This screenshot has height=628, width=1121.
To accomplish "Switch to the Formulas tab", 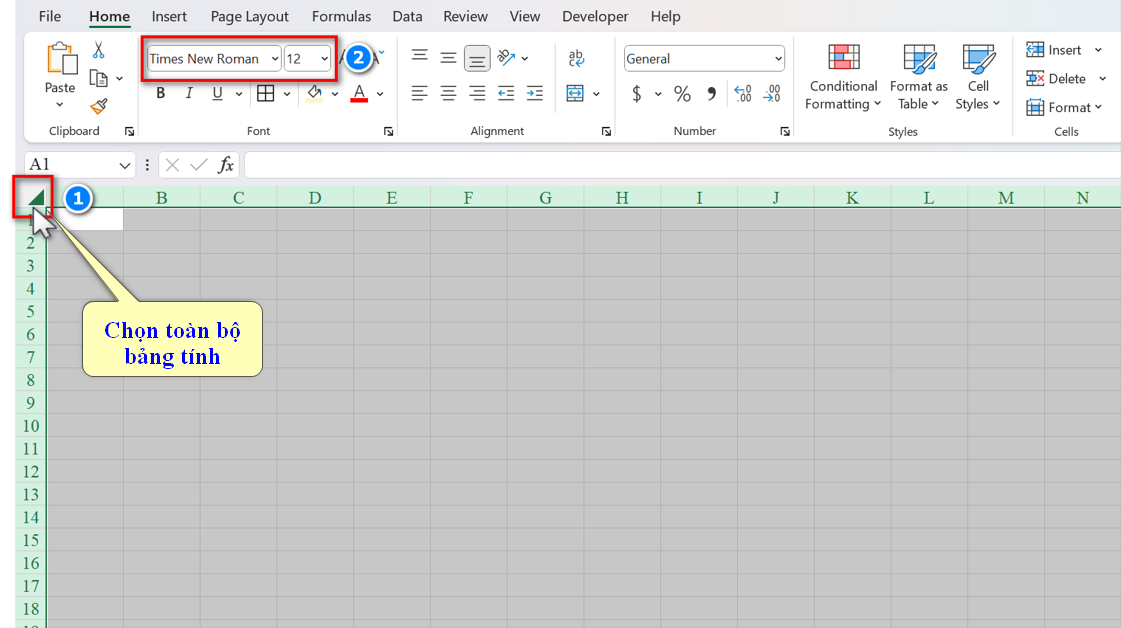I will (x=341, y=16).
